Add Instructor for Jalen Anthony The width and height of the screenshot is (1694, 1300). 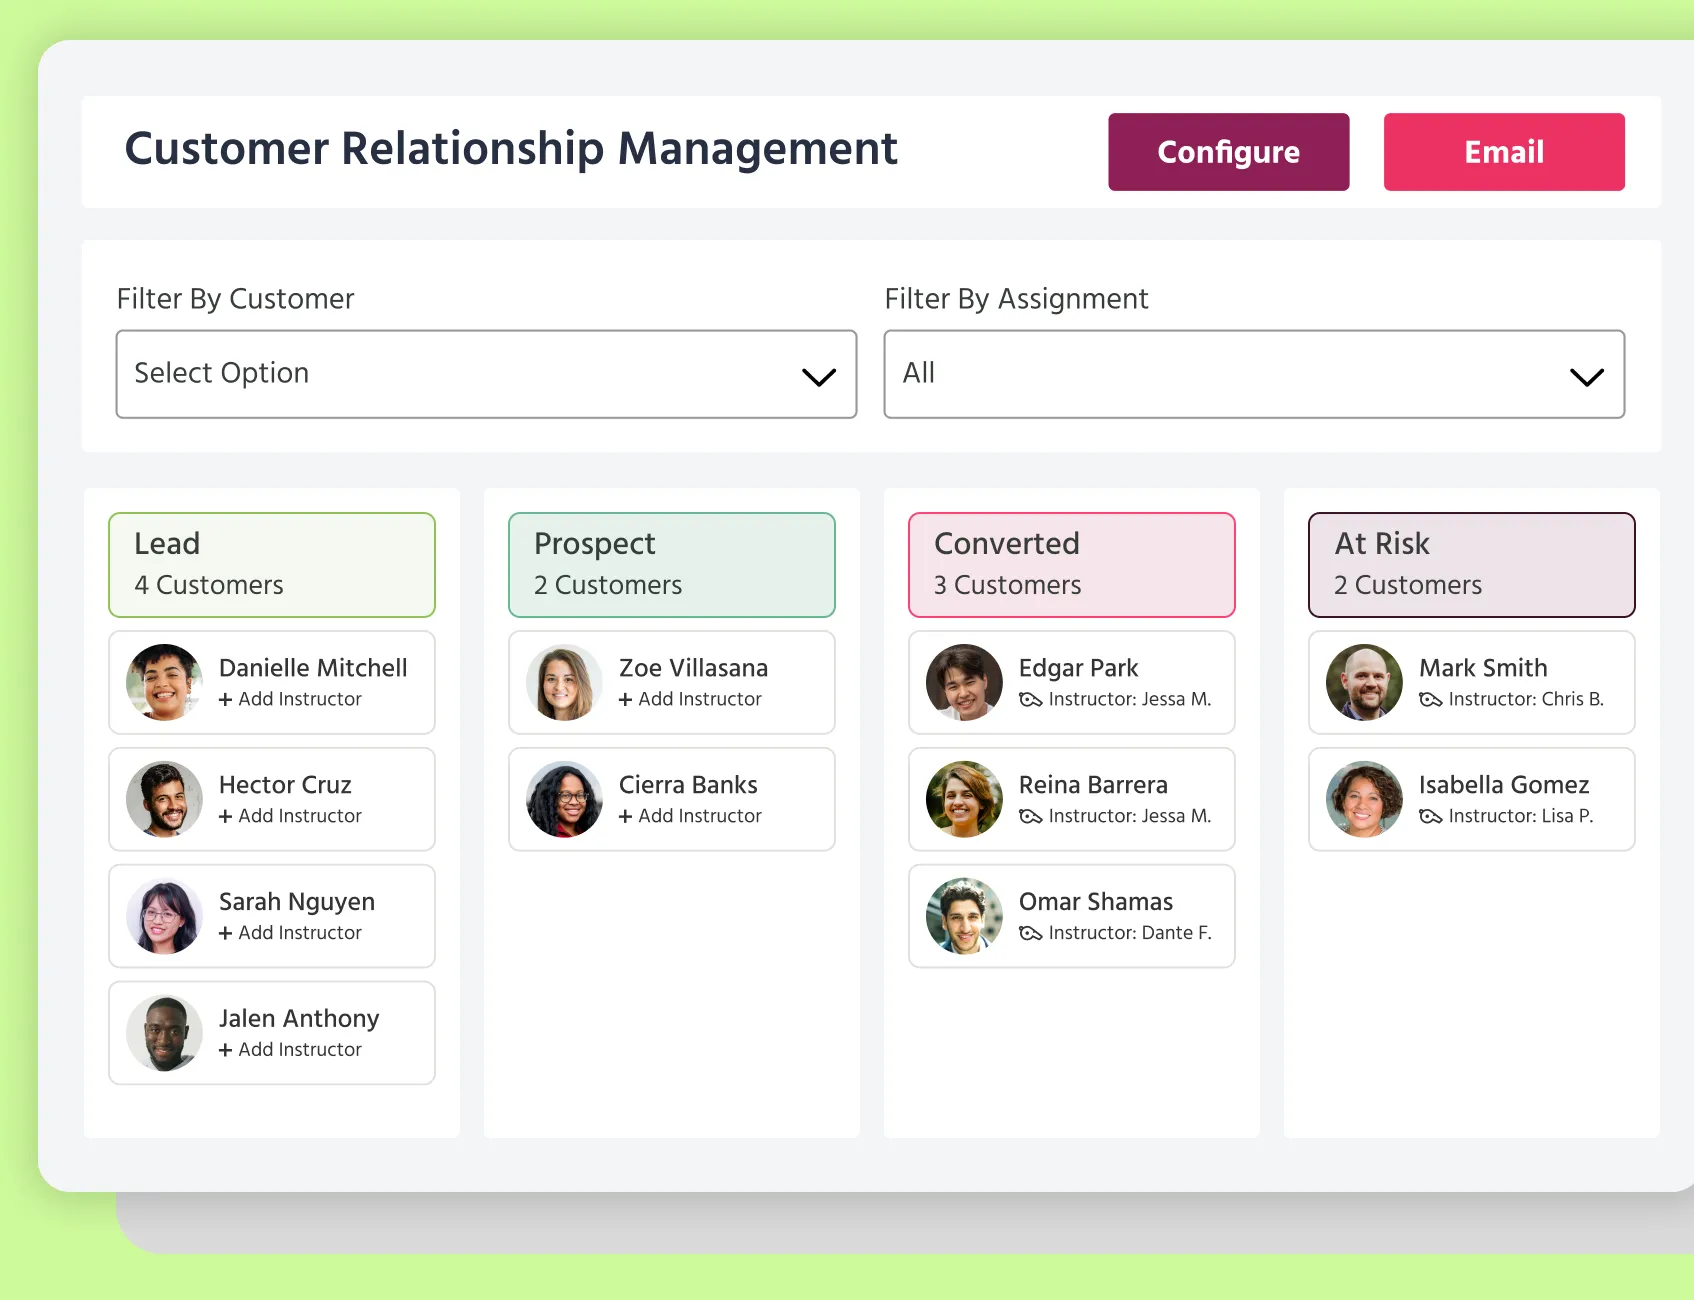(290, 1050)
